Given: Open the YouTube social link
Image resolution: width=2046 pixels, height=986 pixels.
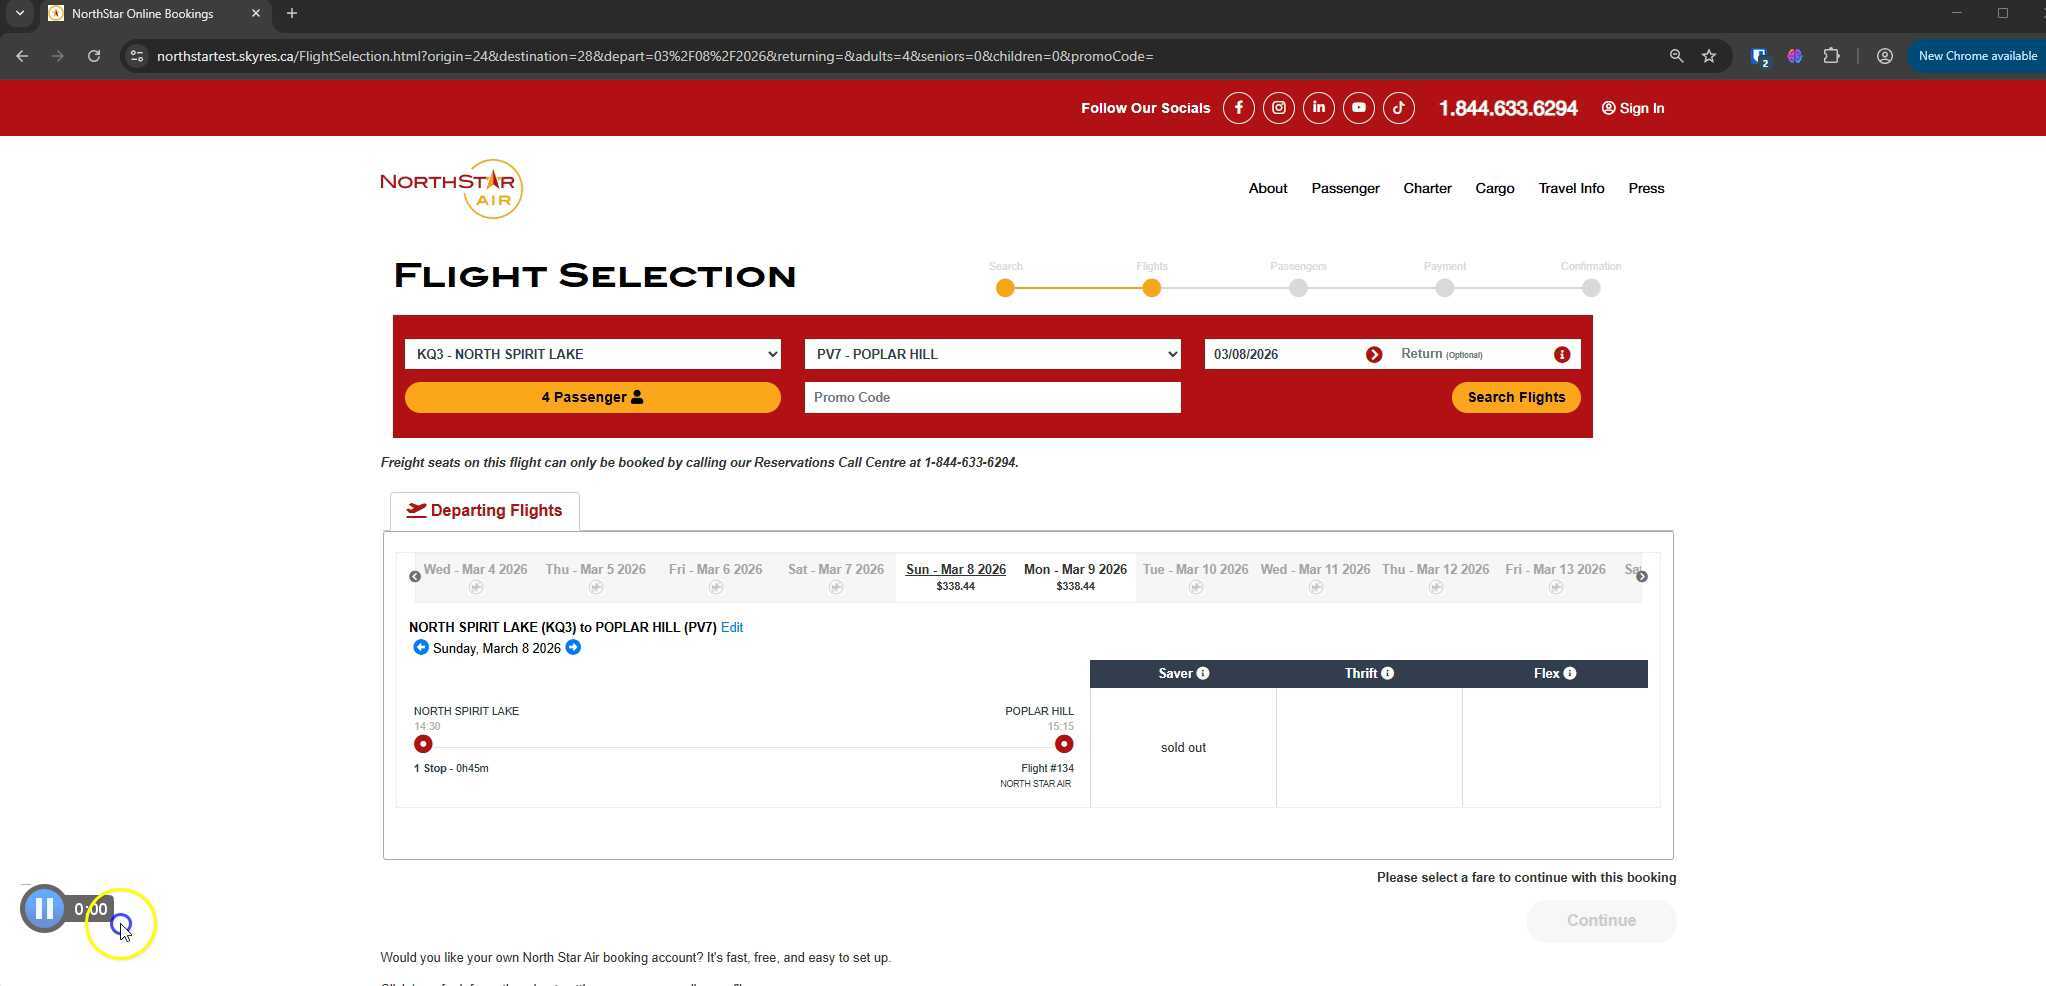Looking at the screenshot, I should pos(1358,108).
